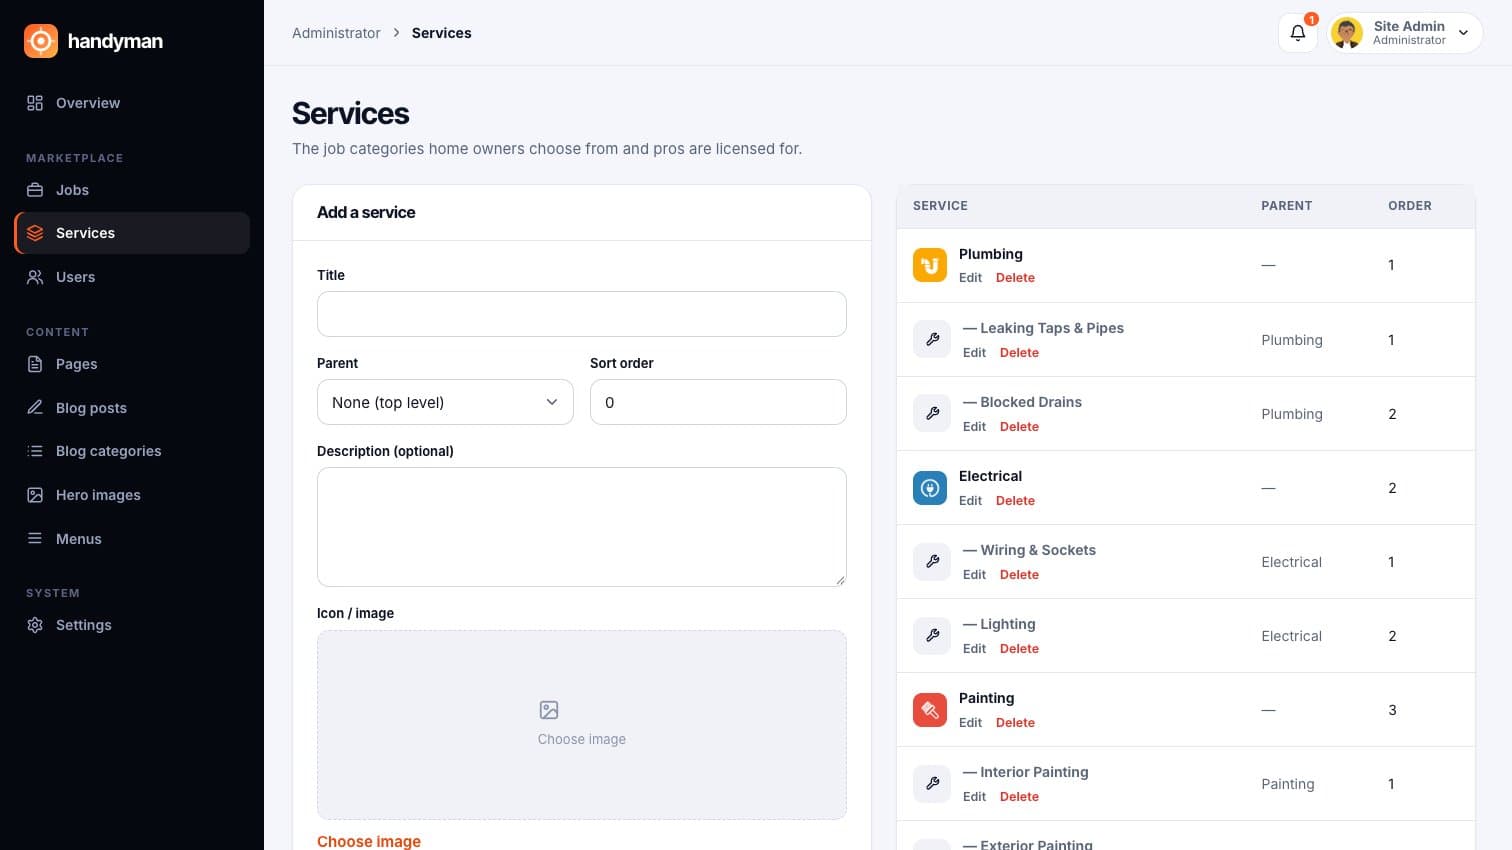Edit the Plumbing service
This screenshot has width=1512, height=850.
[970, 278]
